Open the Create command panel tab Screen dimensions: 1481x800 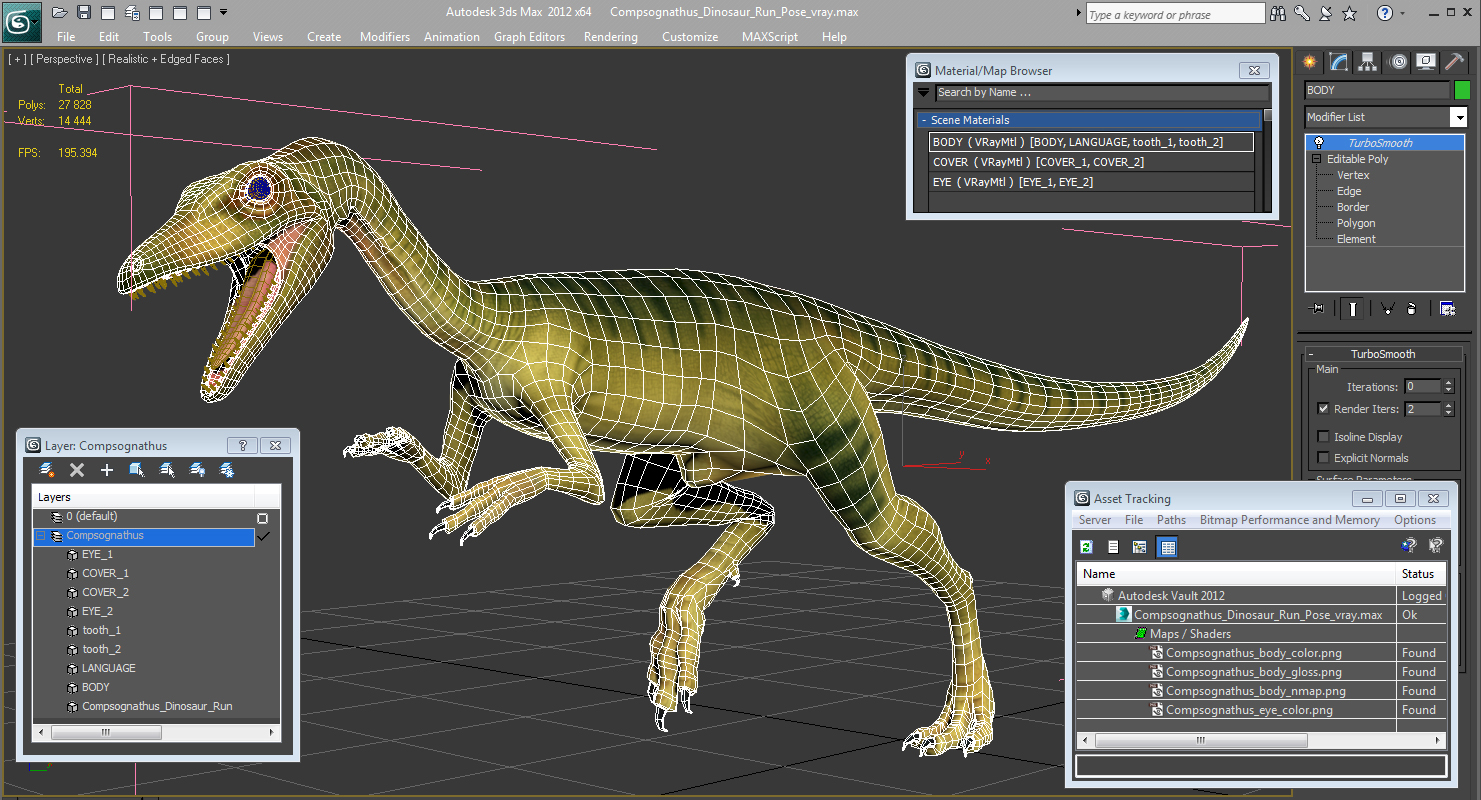[x=1309, y=62]
